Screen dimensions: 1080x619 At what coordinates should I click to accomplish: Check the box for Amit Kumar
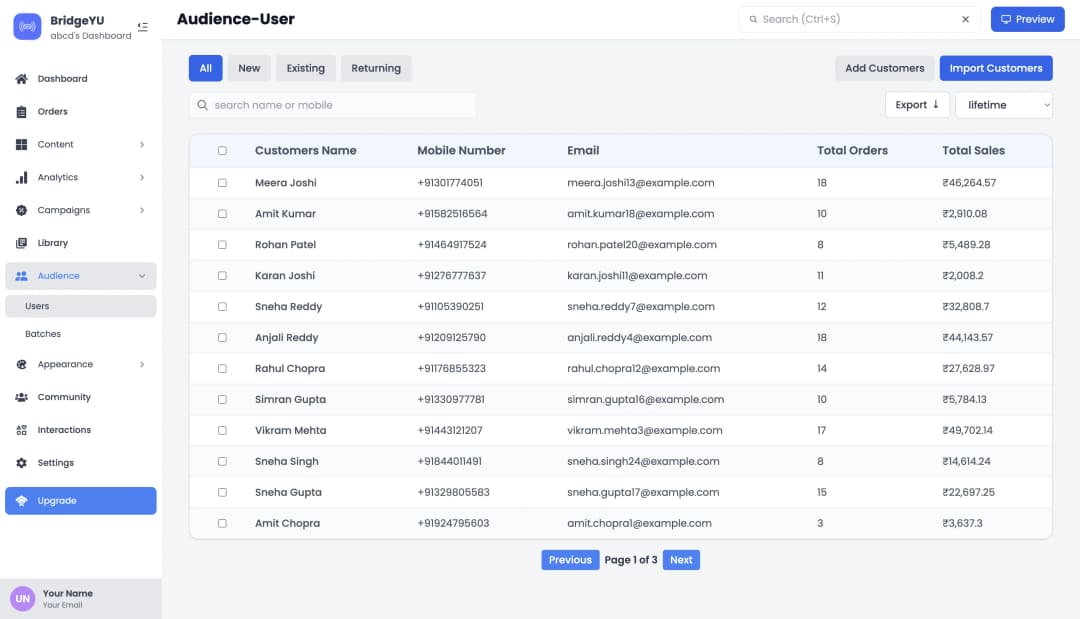pos(222,214)
